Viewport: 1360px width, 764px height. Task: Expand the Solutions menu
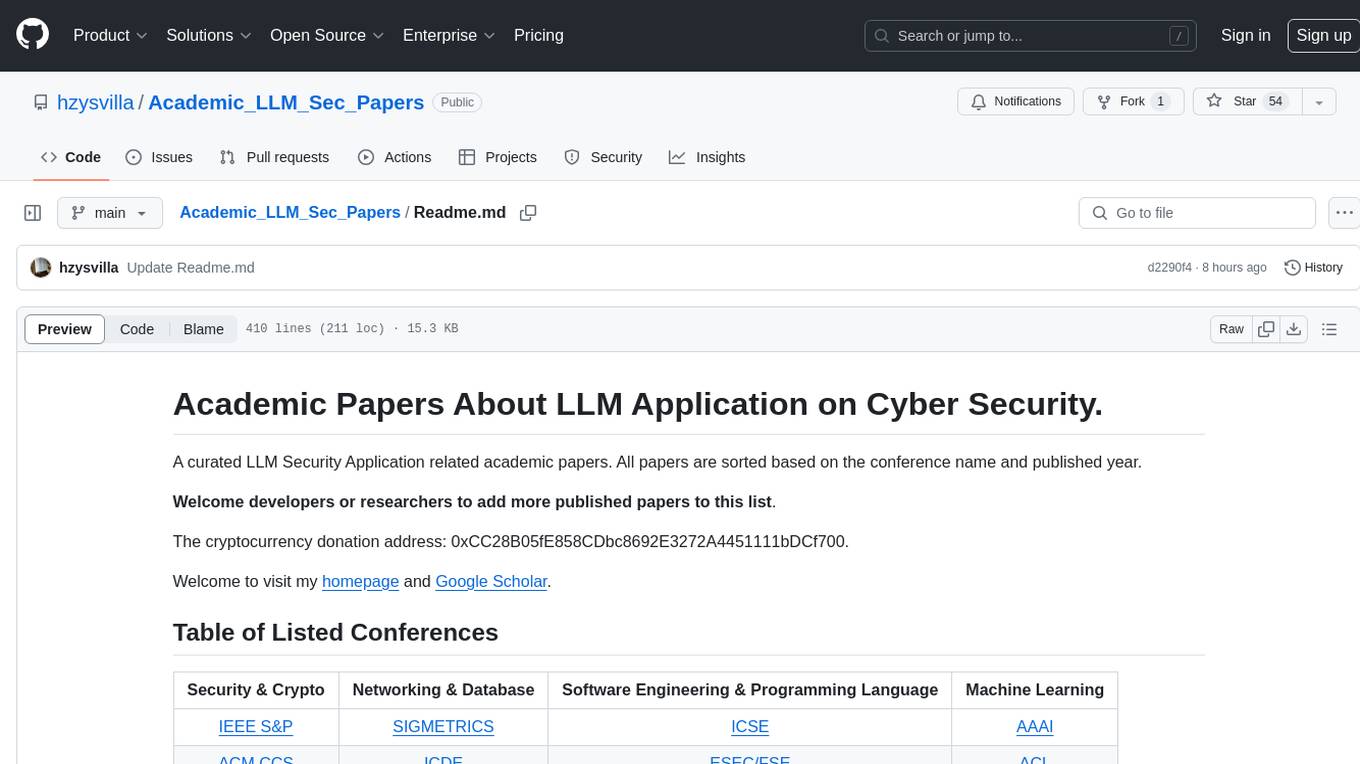[x=209, y=35]
